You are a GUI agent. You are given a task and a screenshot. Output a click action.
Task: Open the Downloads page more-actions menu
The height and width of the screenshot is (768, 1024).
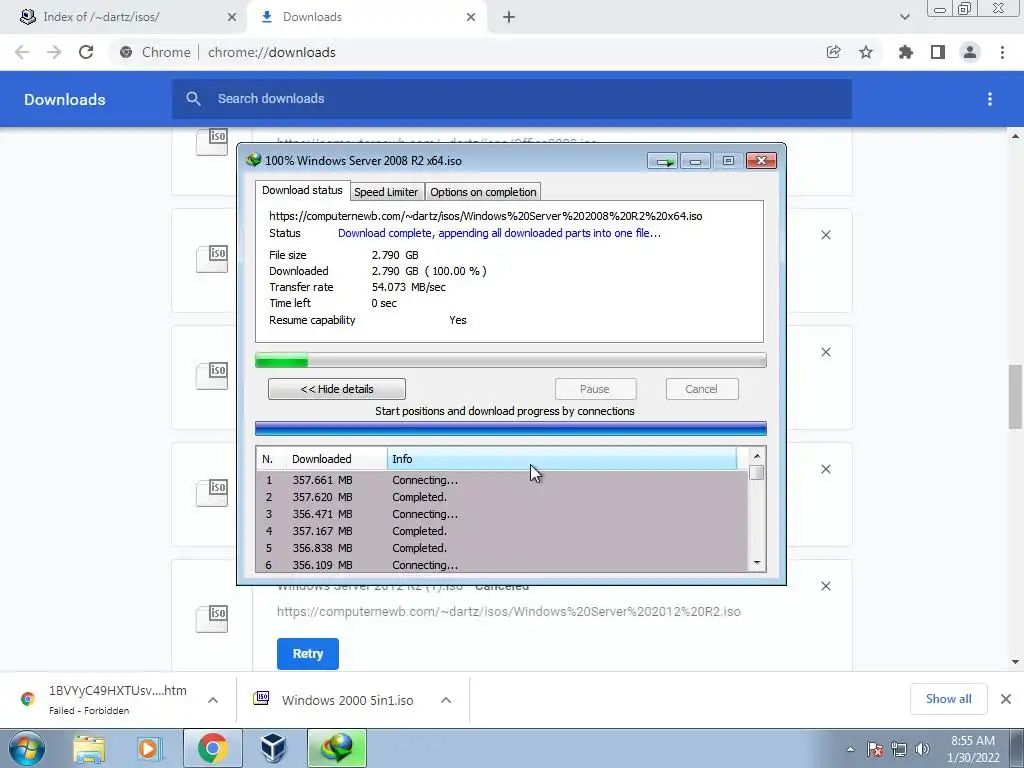(990, 99)
